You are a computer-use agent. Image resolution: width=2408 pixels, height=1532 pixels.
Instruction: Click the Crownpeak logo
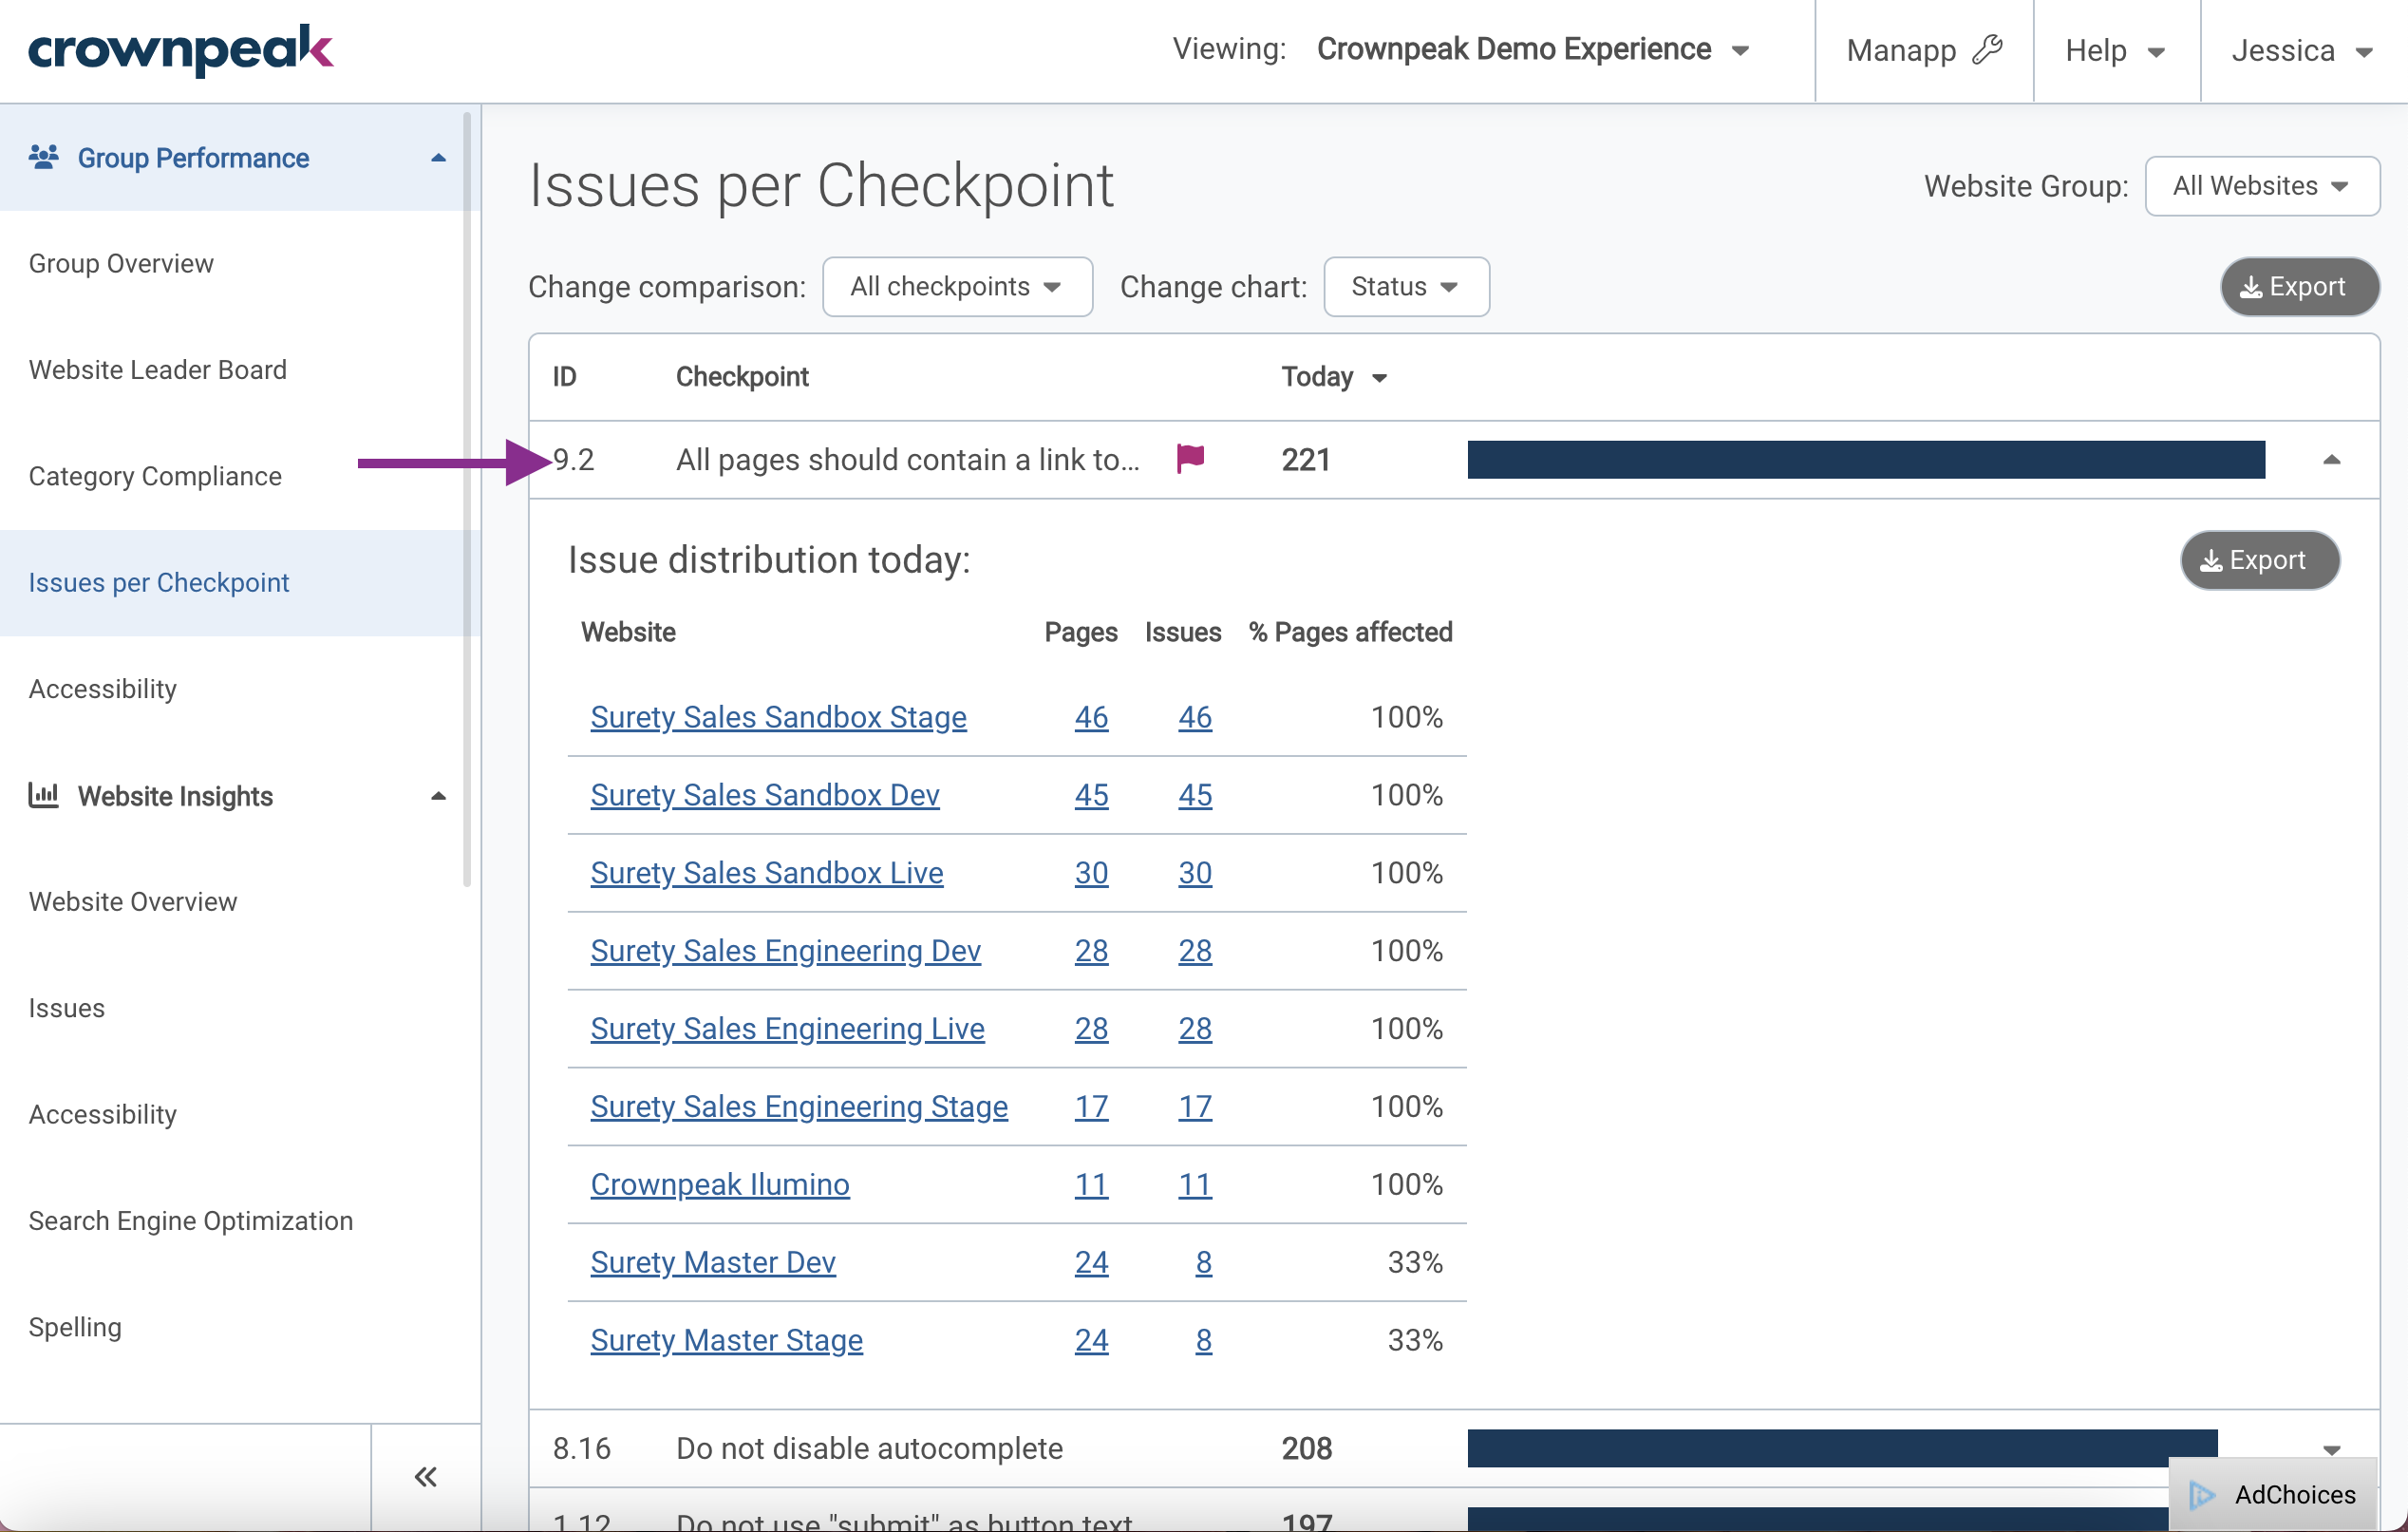click(181, 50)
